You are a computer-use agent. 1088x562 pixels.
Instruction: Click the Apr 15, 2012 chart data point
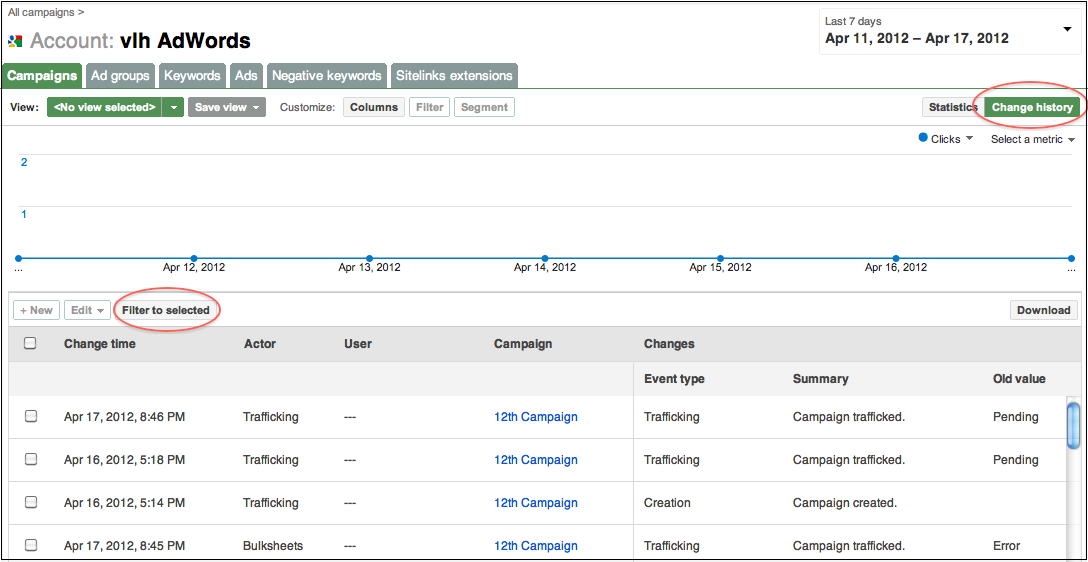click(x=720, y=258)
